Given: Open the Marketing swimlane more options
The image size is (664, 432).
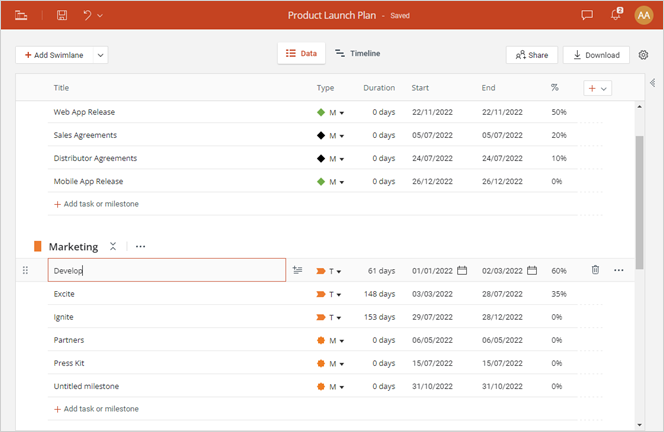Looking at the screenshot, I should click(x=140, y=246).
